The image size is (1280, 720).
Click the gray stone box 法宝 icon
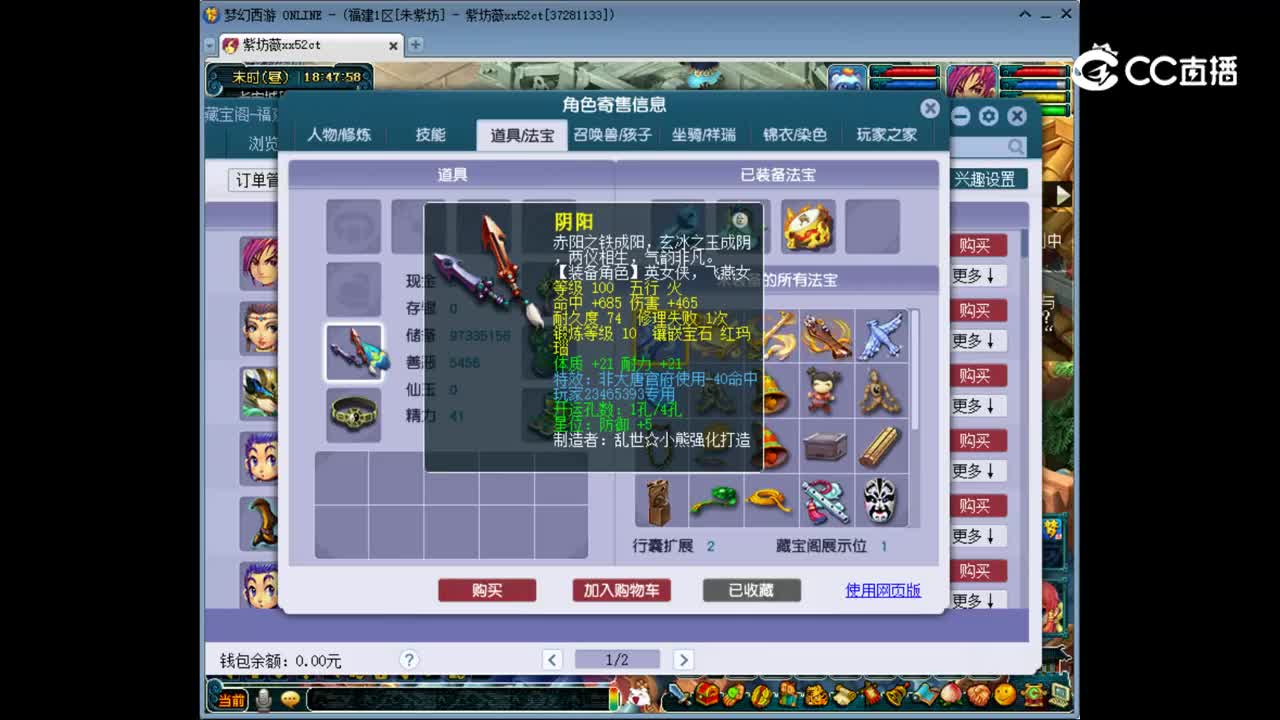click(825, 446)
